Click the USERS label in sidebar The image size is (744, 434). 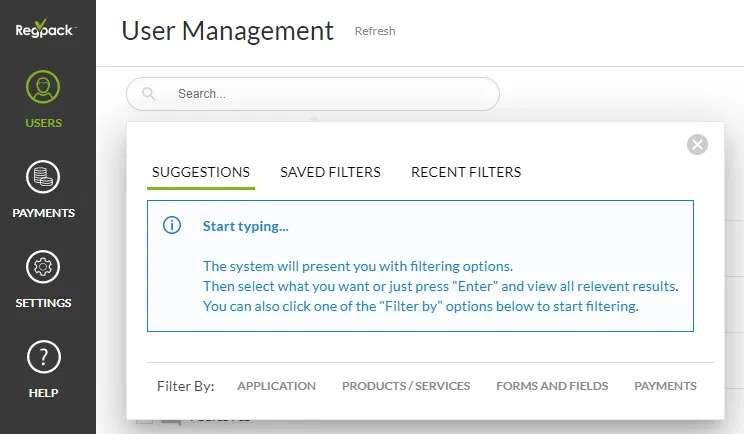(x=44, y=123)
